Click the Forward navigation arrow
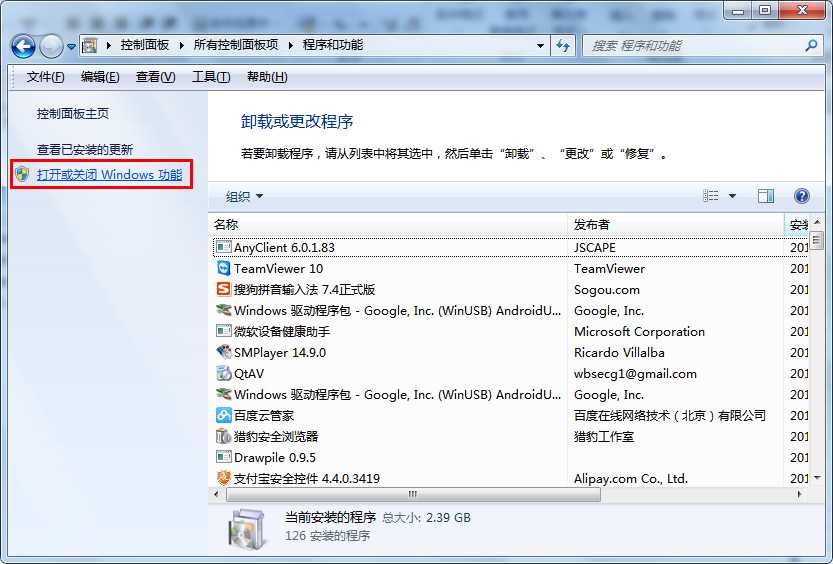Image resolution: width=833 pixels, height=564 pixels. click(52, 47)
